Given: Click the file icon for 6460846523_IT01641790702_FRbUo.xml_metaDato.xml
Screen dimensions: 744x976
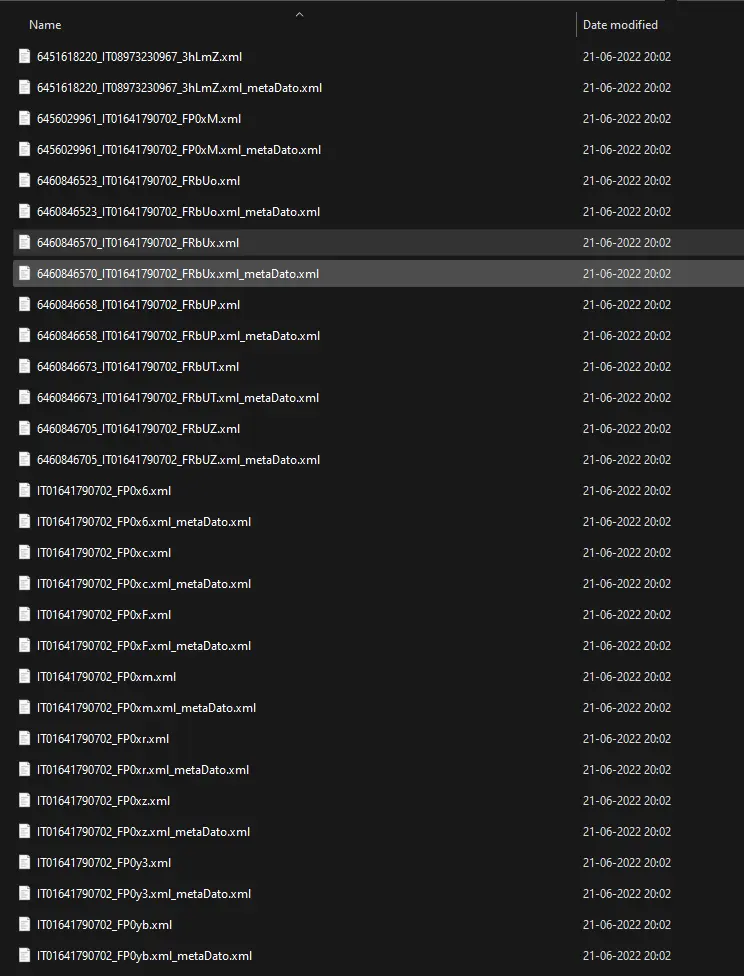Looking at the screenshot, I should tap(25, 212).
